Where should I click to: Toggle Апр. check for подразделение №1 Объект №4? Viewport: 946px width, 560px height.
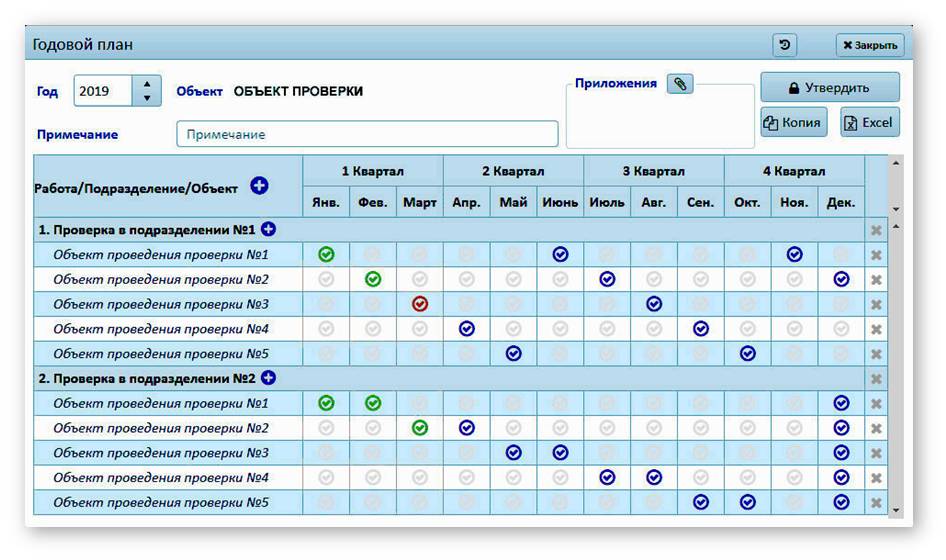[466, 328]
